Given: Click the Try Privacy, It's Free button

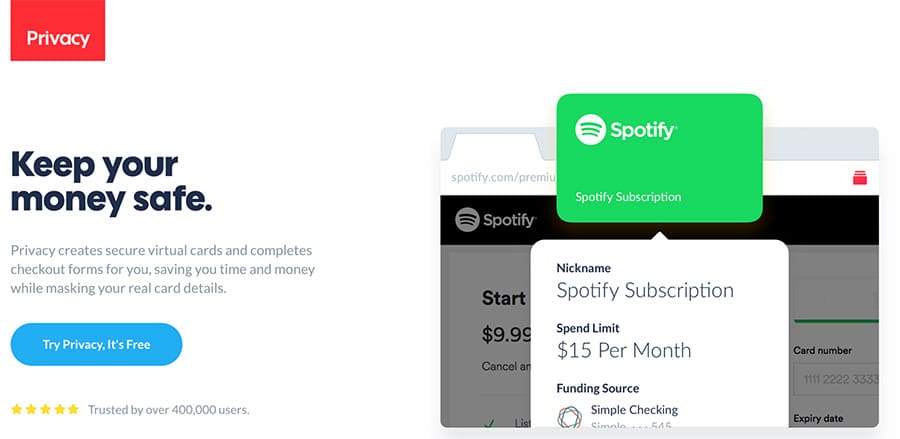Looking at the screenshot, I should (96, 344).
